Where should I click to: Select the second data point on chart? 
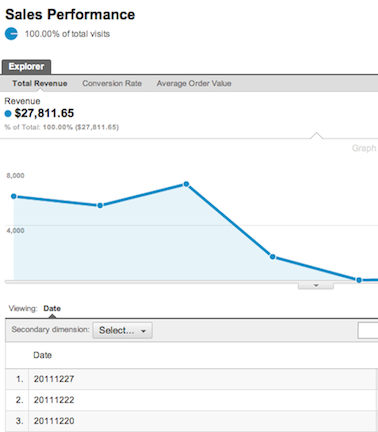100,205
